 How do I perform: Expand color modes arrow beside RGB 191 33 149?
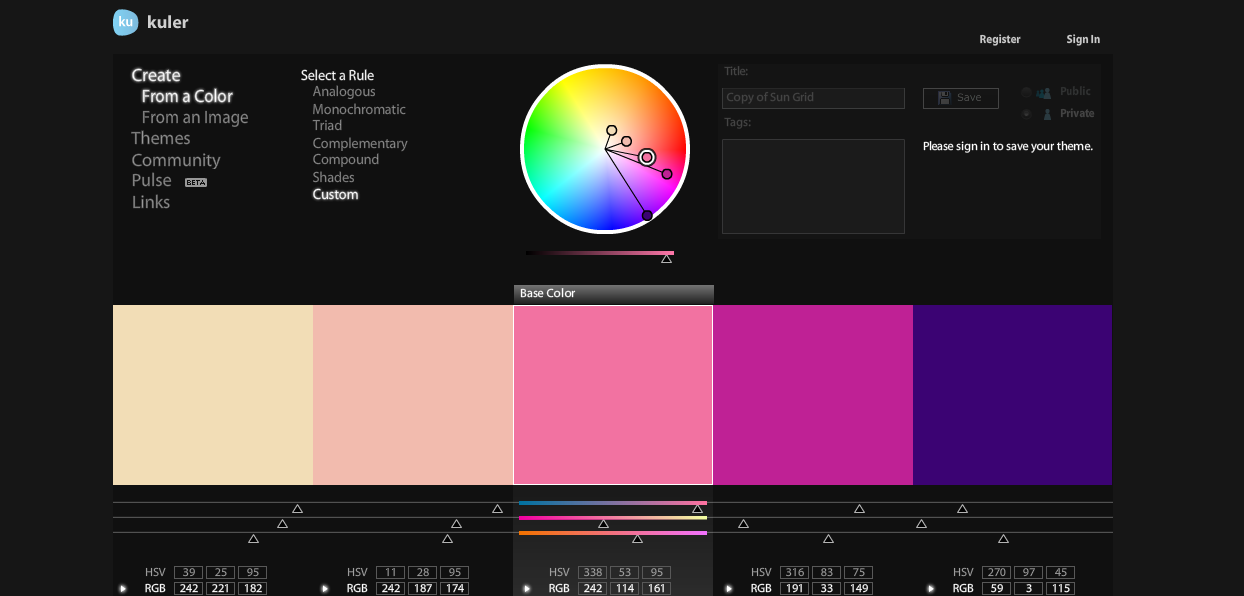[x=729, y=589]
